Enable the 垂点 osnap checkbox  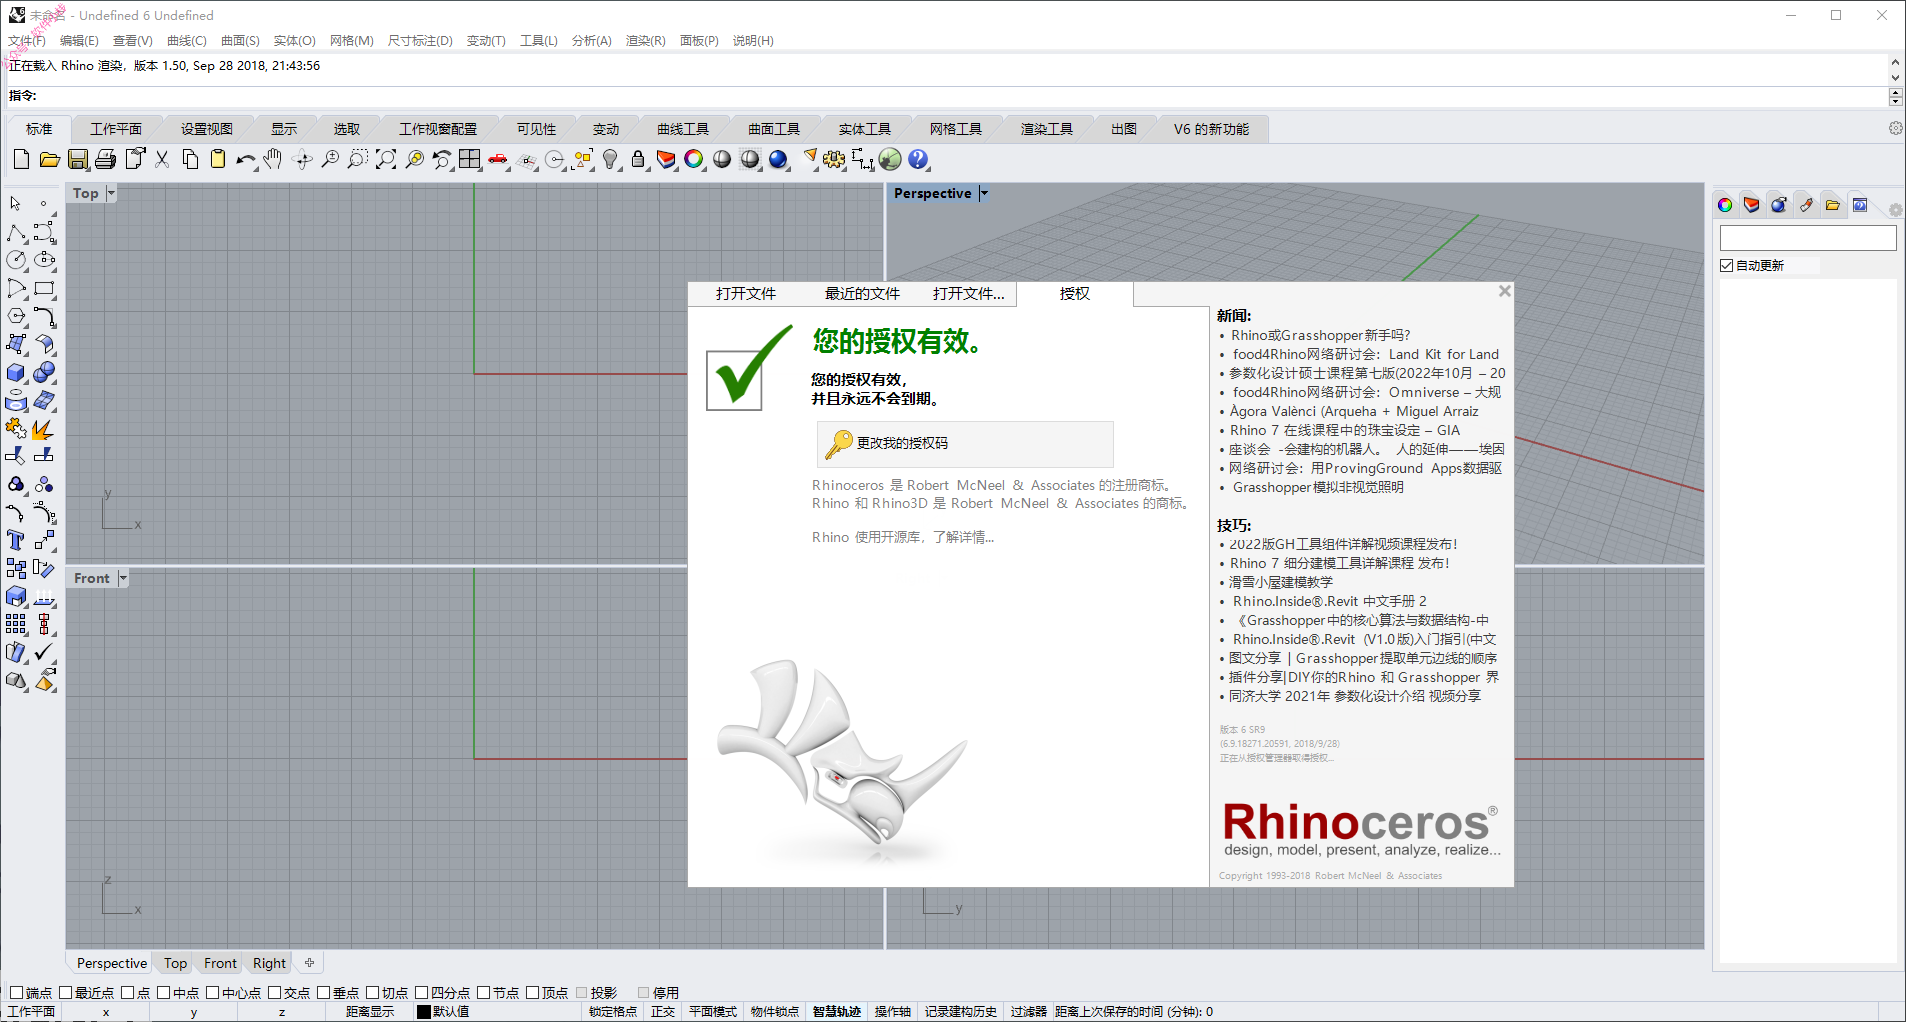tap(323, 993)
